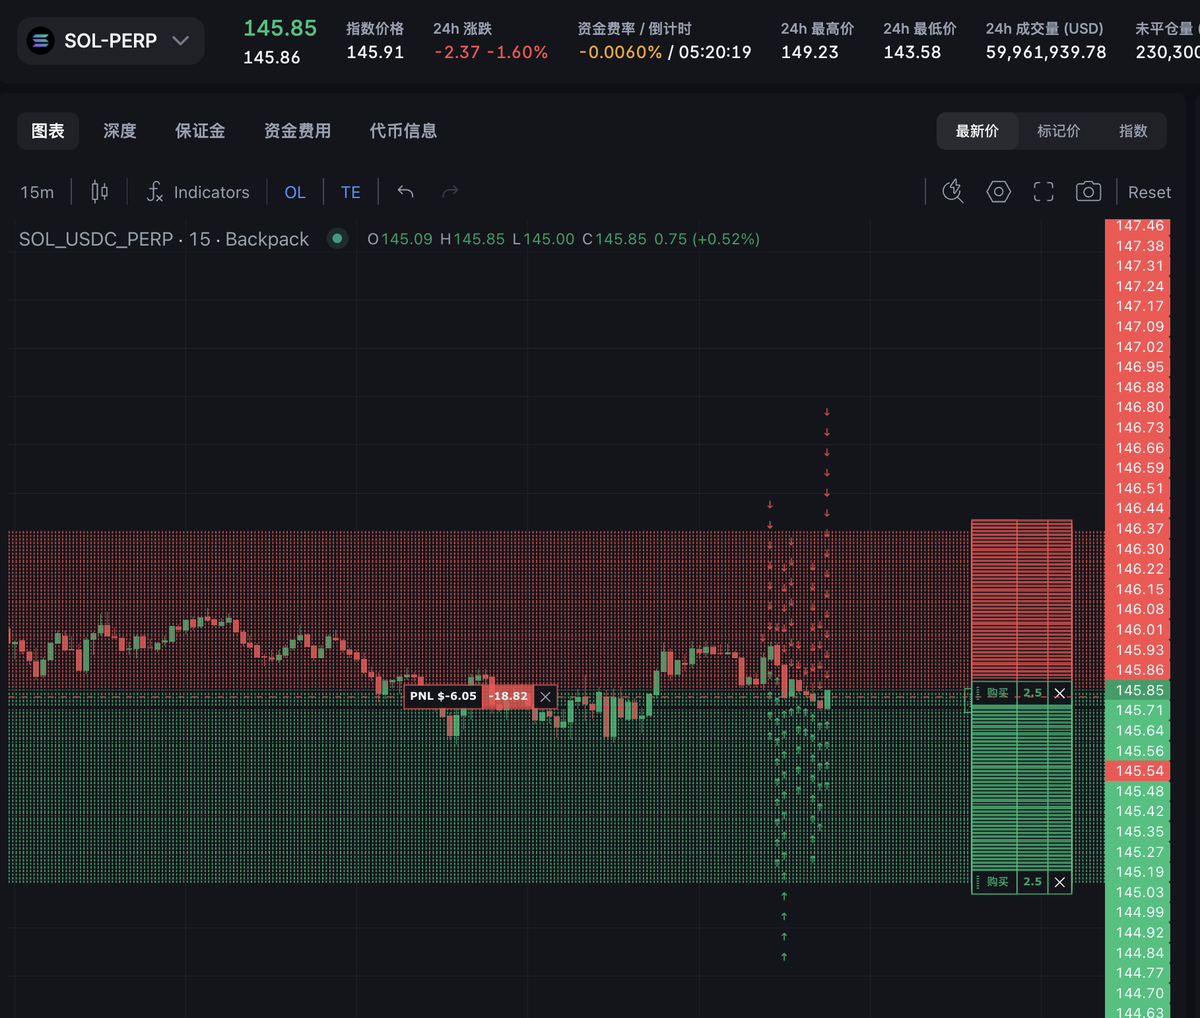The image size is (1200, 1018).
Task: Click the 24h 最低价 value 143.58
Action: click(x=912, y=52)
